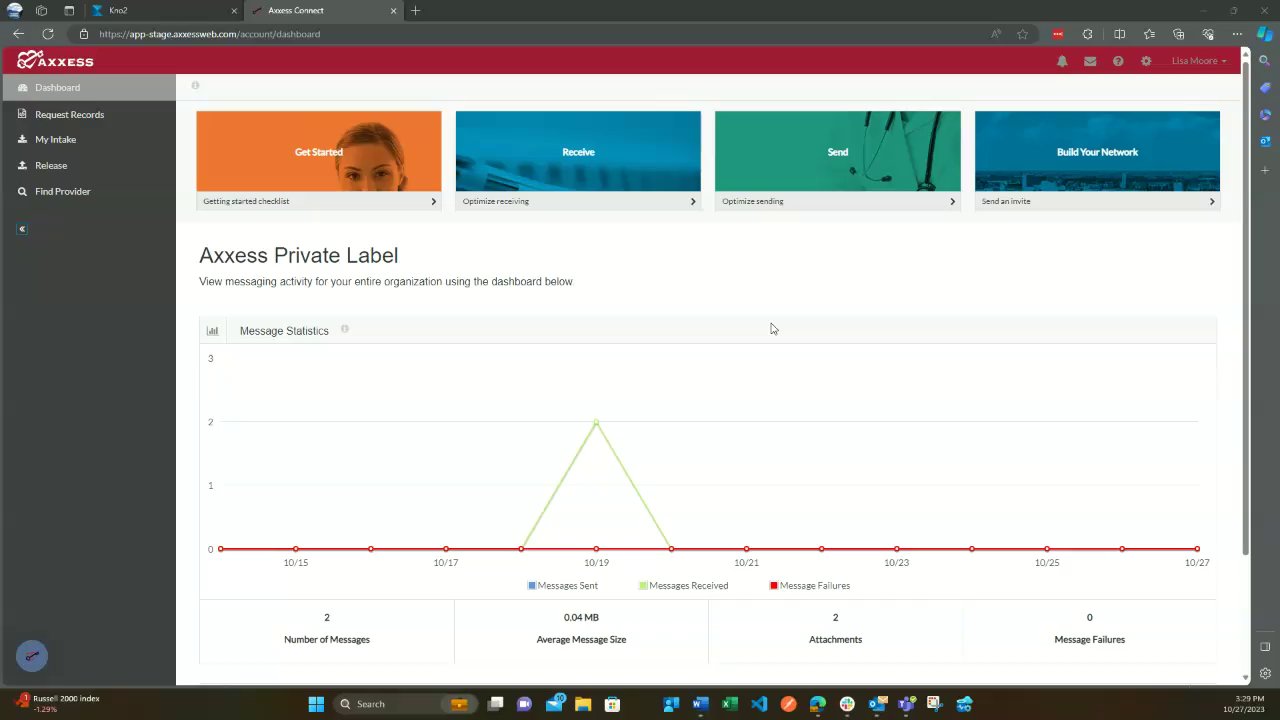Open the Getting started checklist link
This screenshot has width=1280, height=720.
coord(246,201)
